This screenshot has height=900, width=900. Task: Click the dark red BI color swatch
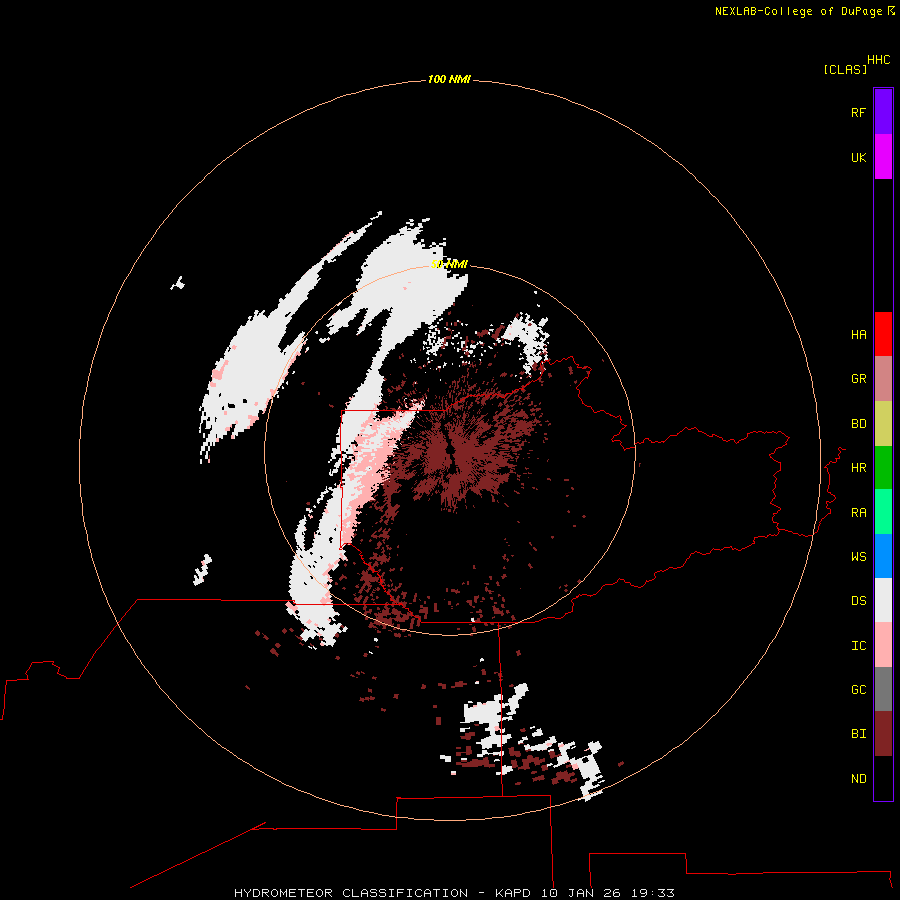point(883,734)
